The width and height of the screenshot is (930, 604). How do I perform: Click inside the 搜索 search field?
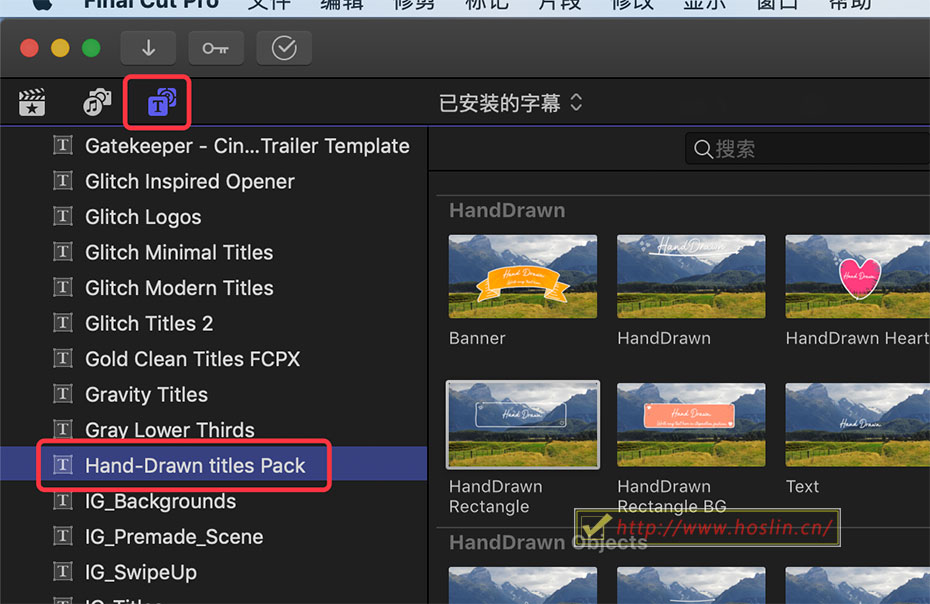tap(808, 148)
